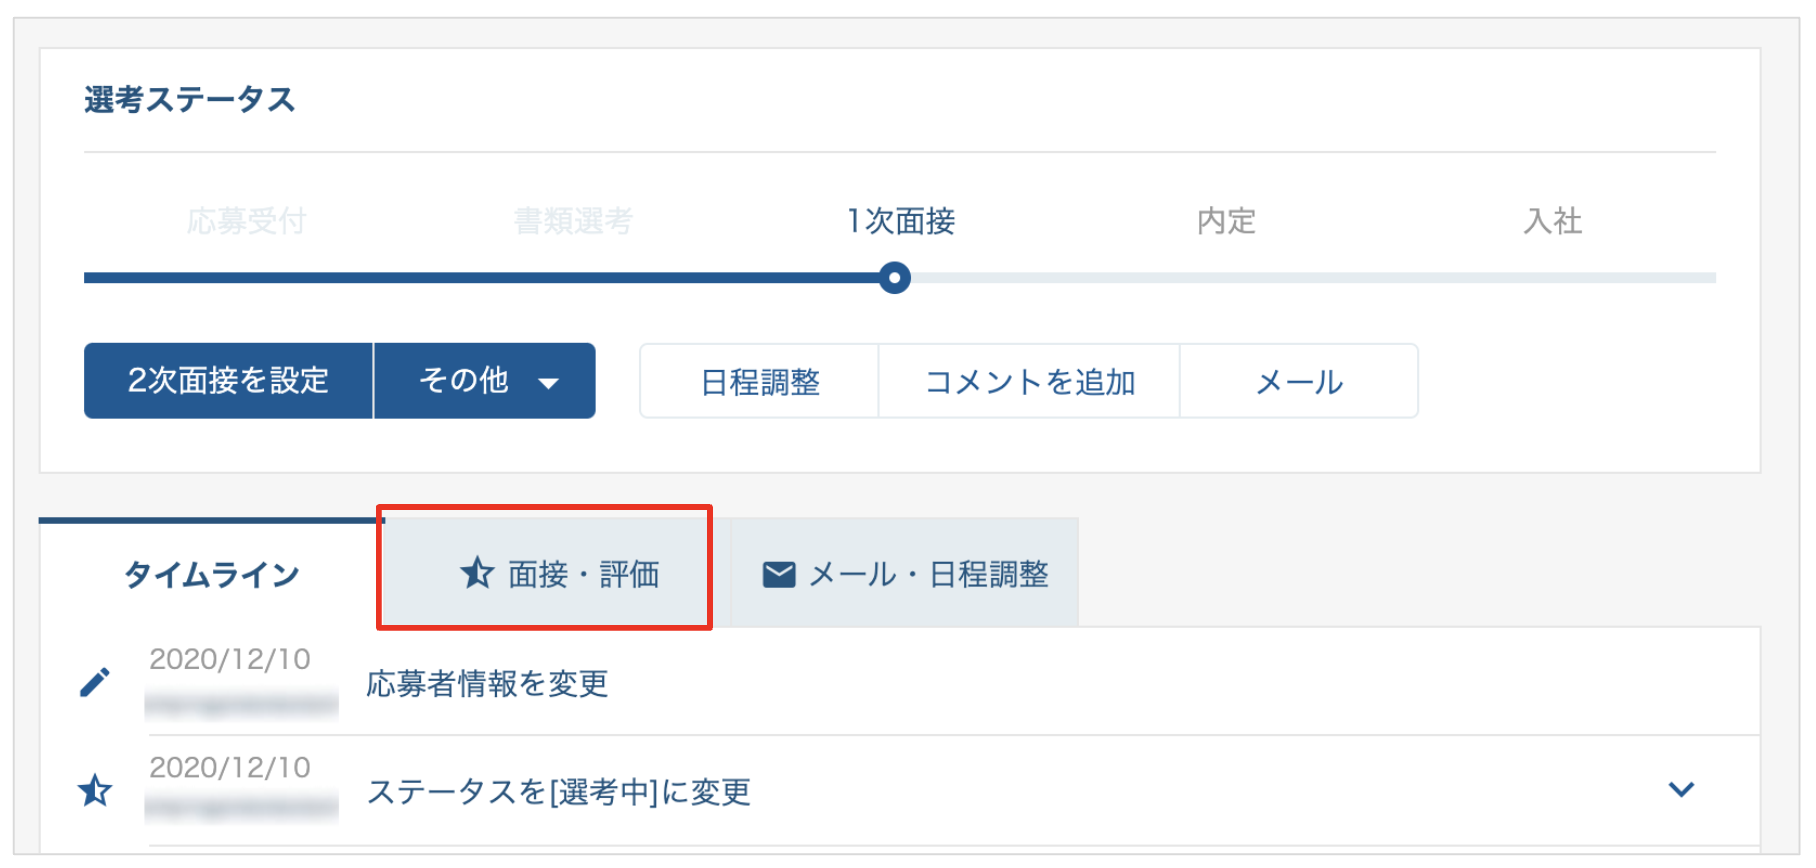Open the 応募者情報を変更 timeline entry
1816x868 pixels.
coord(487,684)
